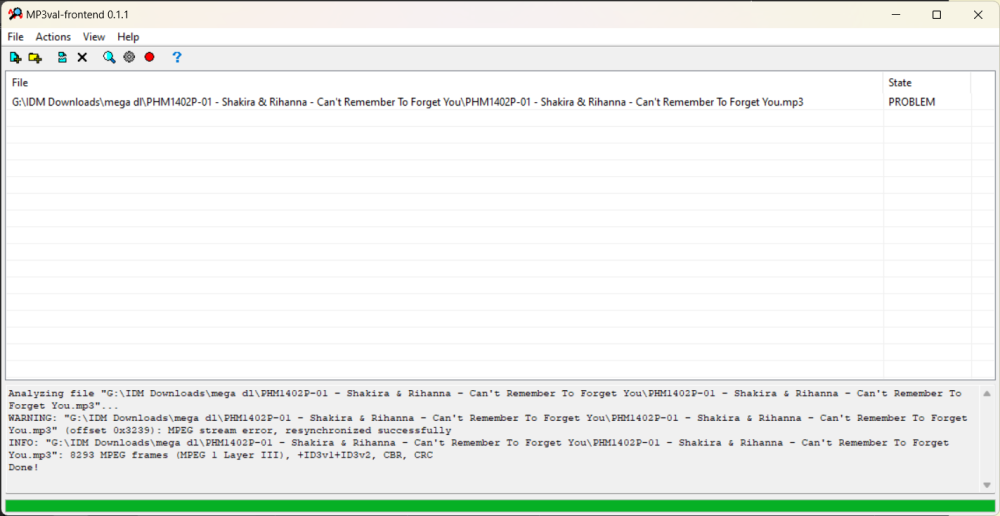Click the log pane scrollbar up arrow
Screen dimensions: 1000x516
[x=987, y=393]
